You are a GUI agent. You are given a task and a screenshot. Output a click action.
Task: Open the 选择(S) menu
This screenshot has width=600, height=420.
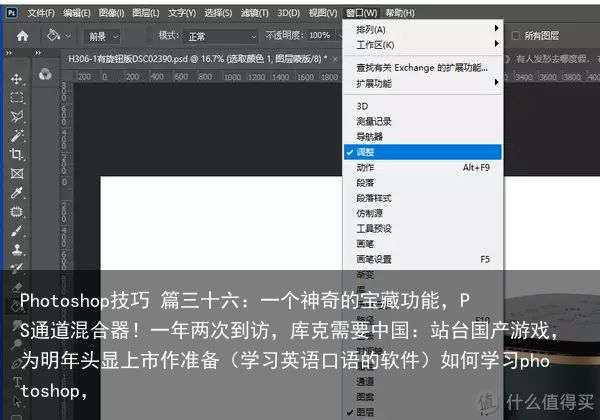point(218,13)
